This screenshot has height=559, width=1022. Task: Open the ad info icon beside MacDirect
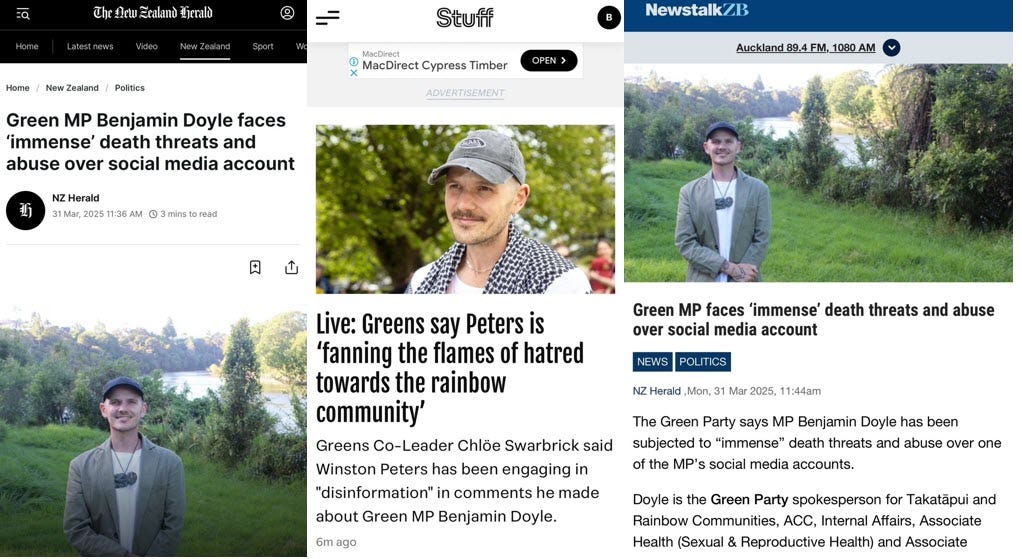354,62
